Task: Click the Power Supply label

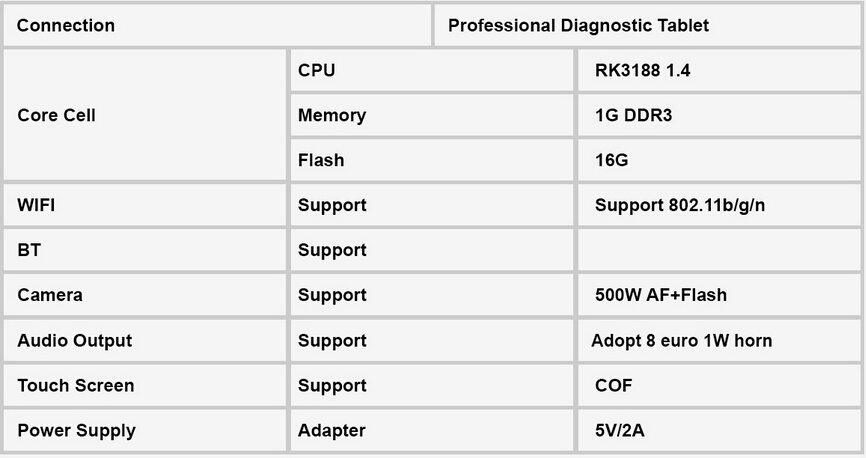Action: (x=76, y=430)
